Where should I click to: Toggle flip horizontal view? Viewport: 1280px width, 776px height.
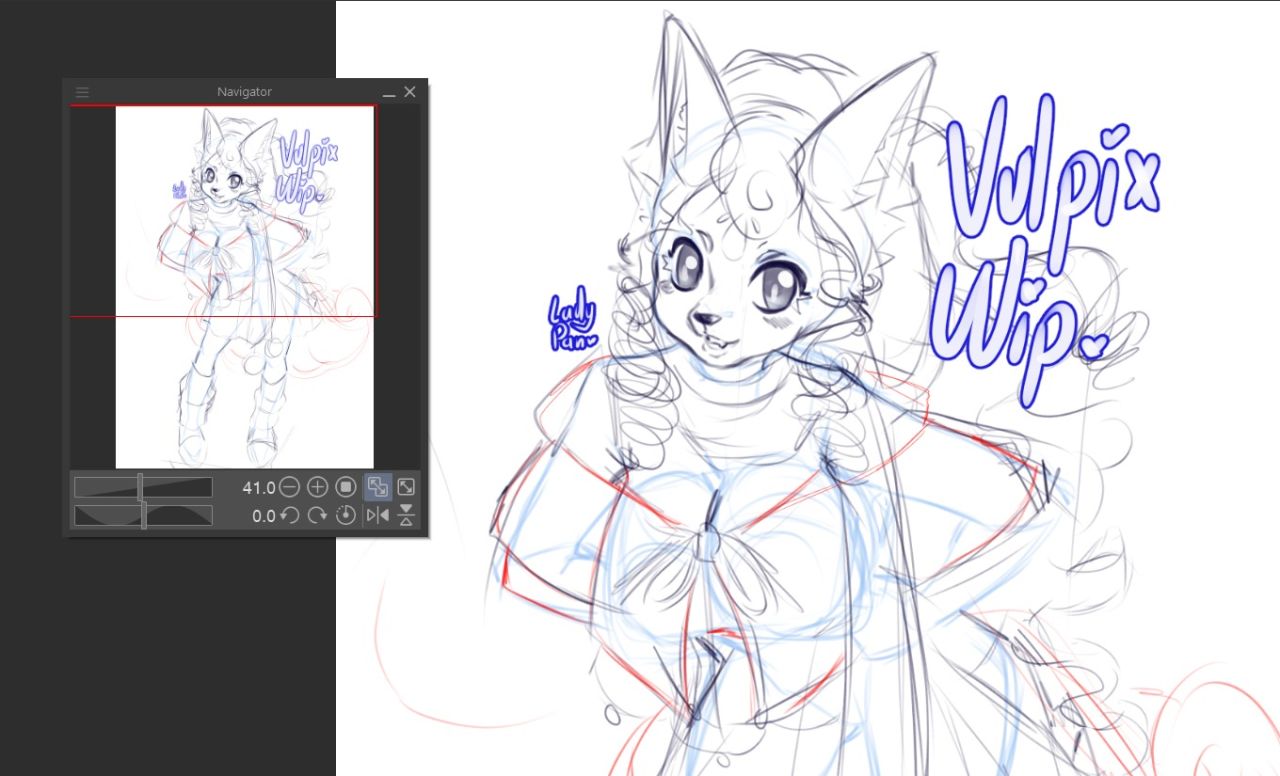tap(377, 515)
